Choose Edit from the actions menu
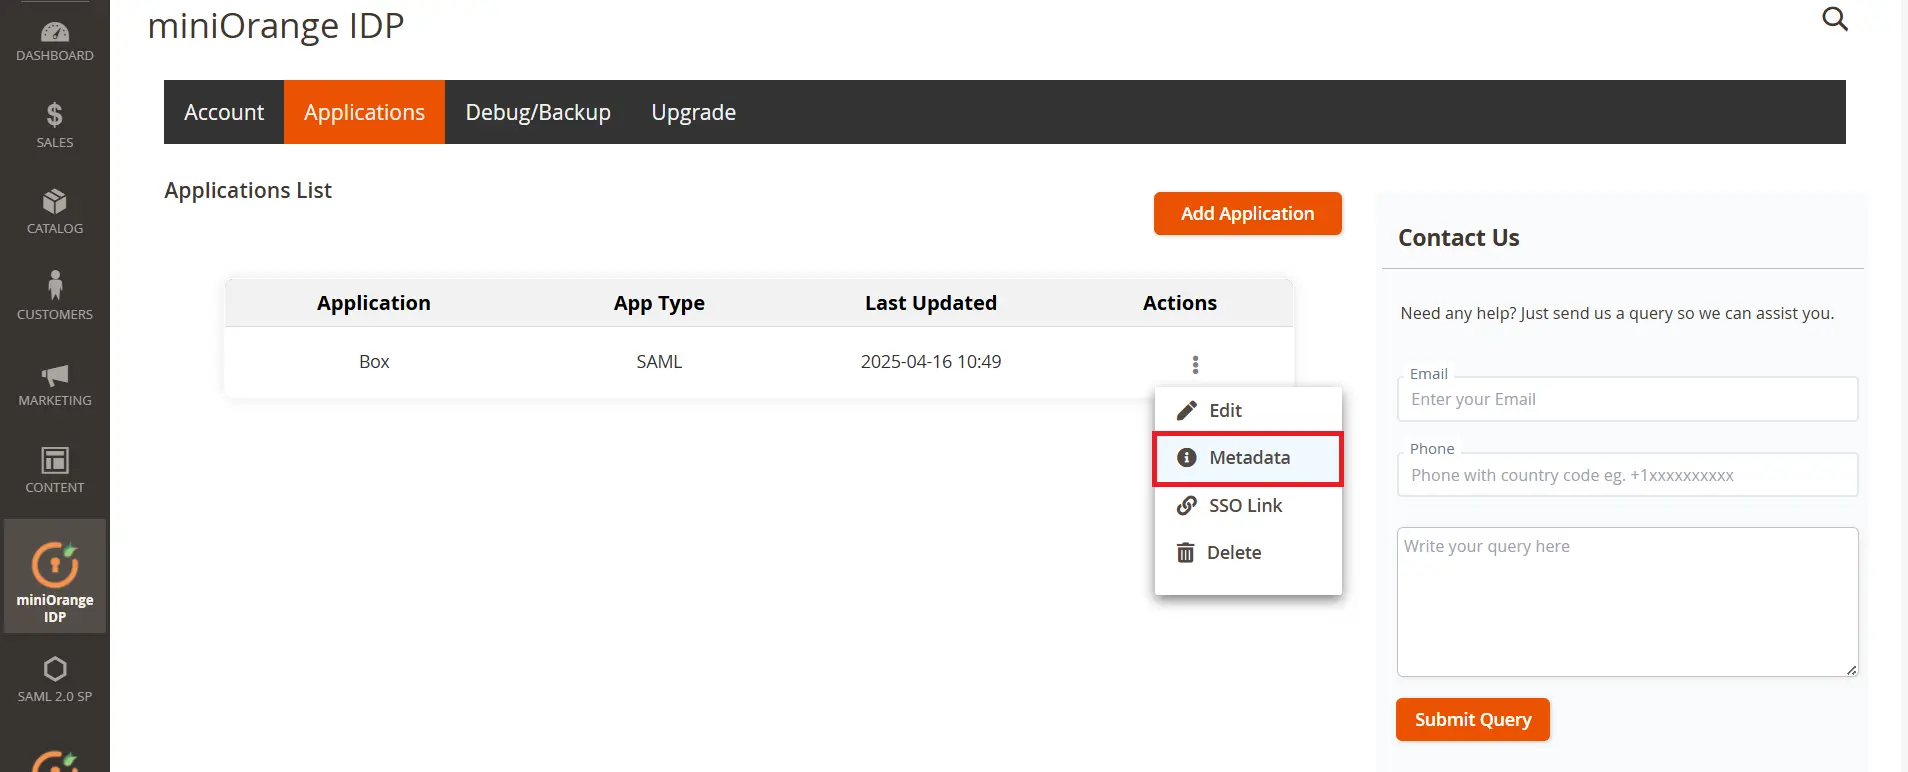 [x=1248, y=410]
